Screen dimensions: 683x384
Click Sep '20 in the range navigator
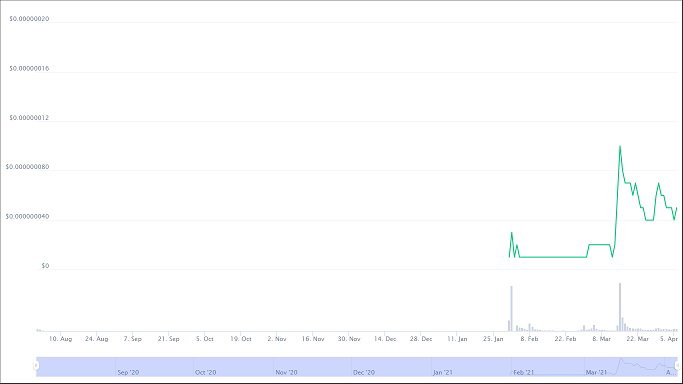(128, 373)
